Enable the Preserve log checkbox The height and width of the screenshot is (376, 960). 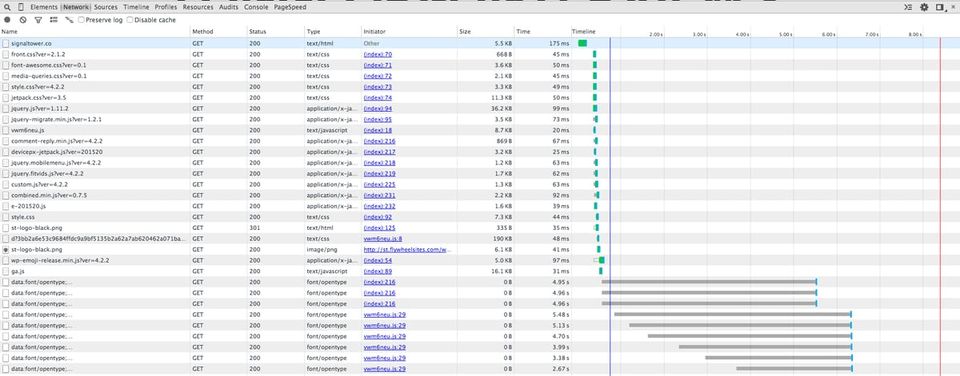(81, 20)
